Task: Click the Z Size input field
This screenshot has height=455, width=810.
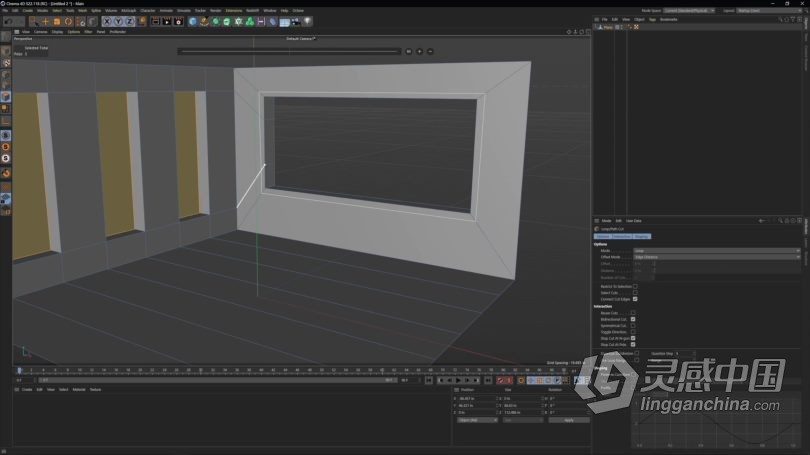Action: click(522, 413)
